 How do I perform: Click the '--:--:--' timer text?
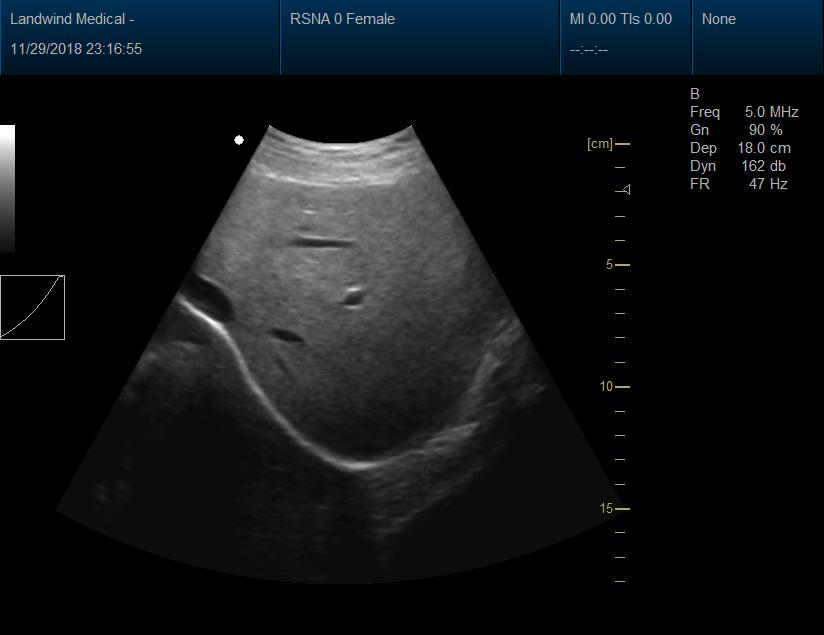[589, 50]
